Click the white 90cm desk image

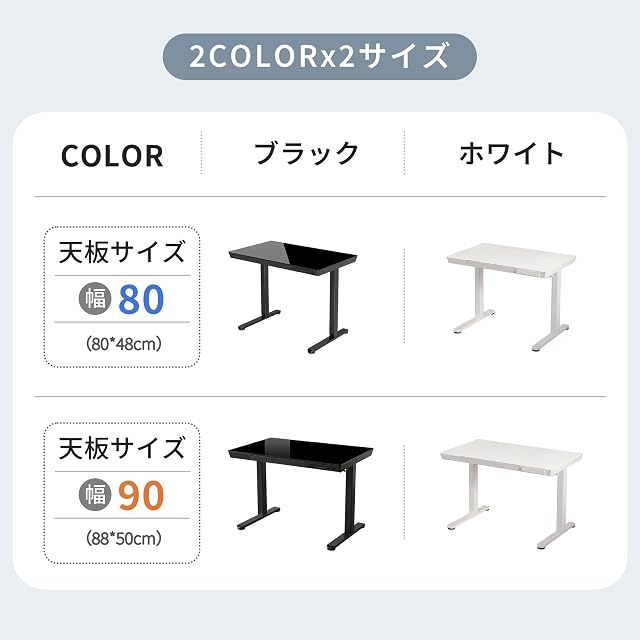511,494
